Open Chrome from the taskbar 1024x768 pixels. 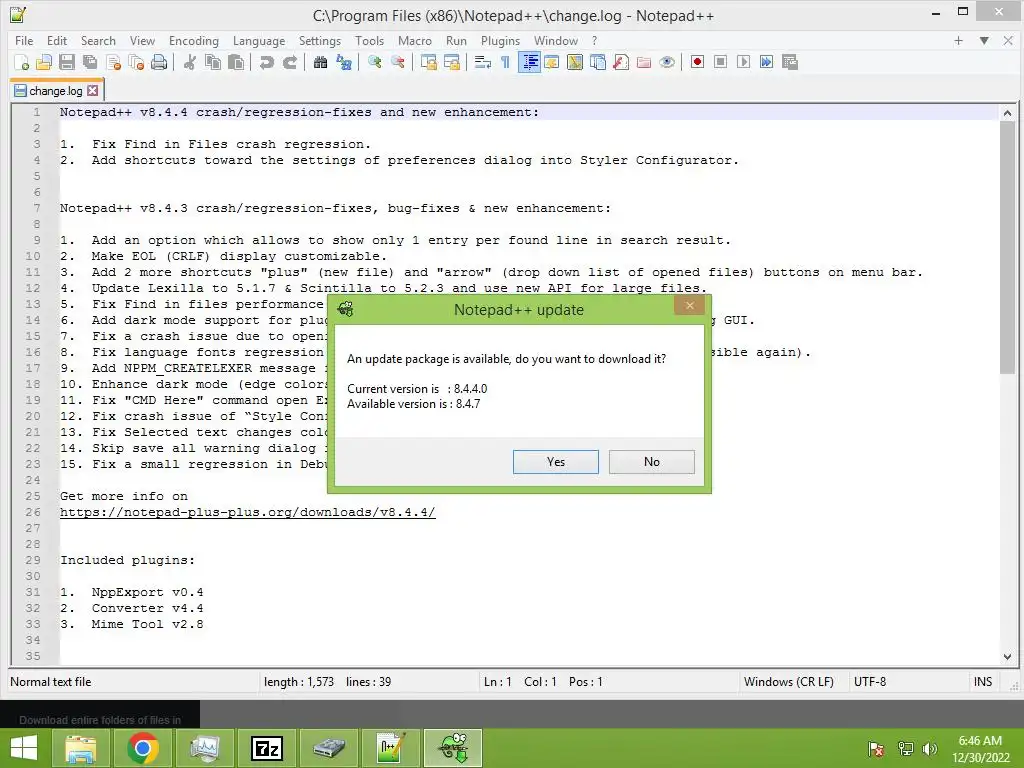(143, 748)
